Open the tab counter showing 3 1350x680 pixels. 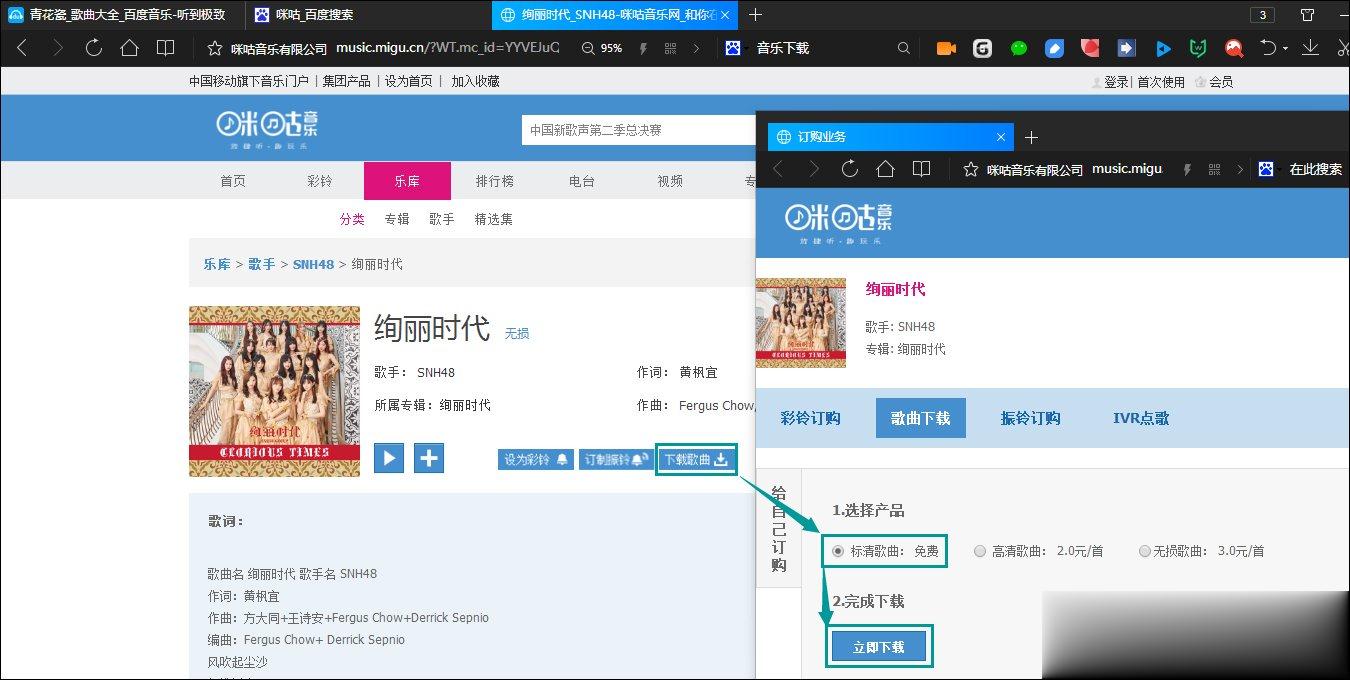1262,15
